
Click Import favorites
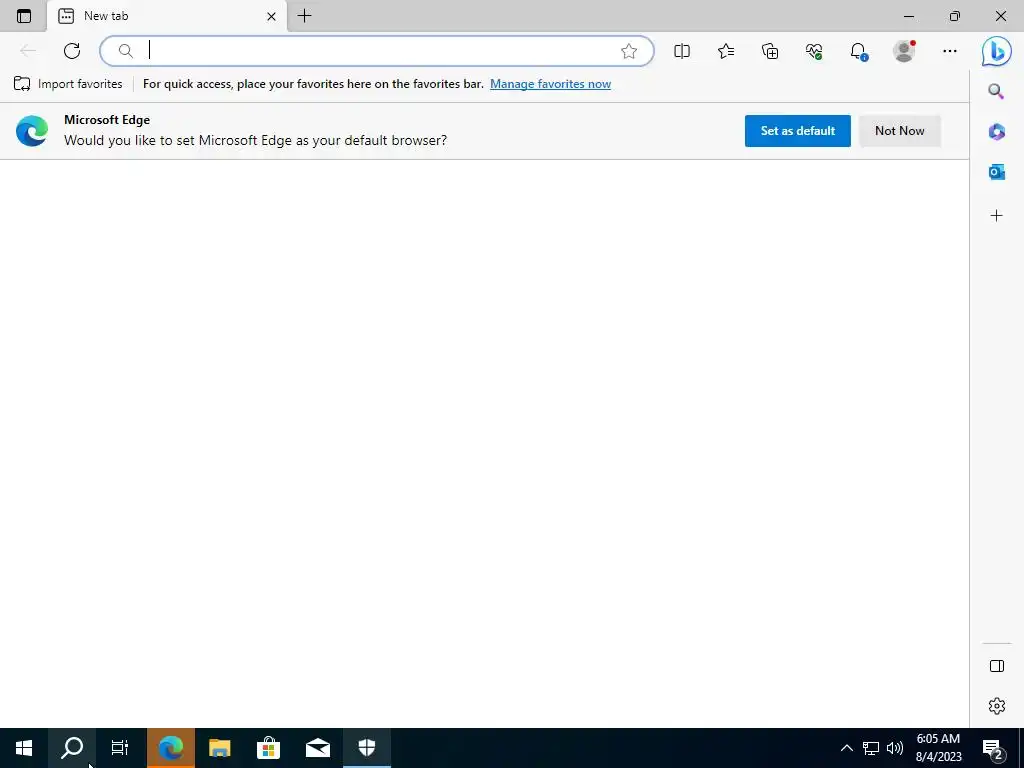coord(68,84)
